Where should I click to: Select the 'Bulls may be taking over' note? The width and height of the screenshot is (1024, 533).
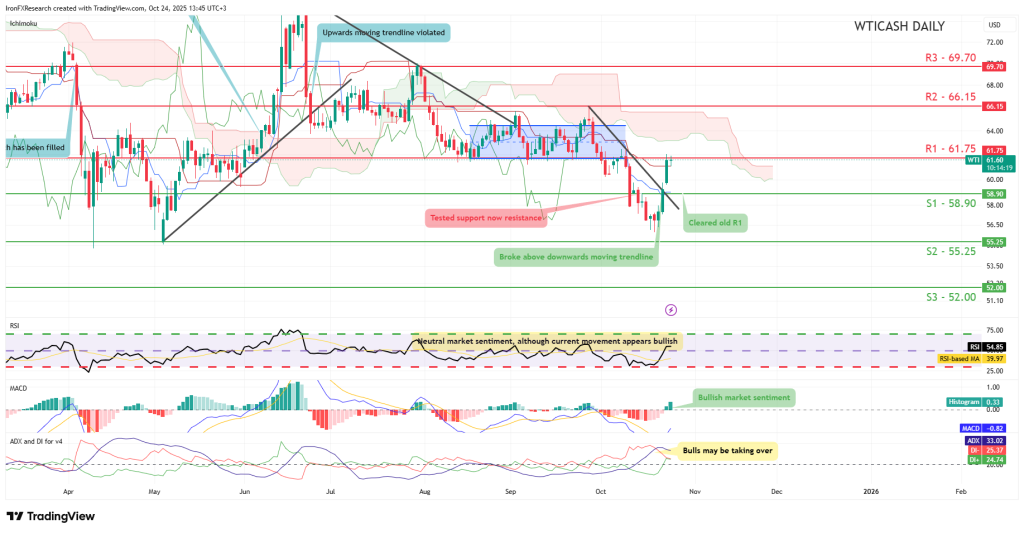pyautogui.click(x=726, y=452)
